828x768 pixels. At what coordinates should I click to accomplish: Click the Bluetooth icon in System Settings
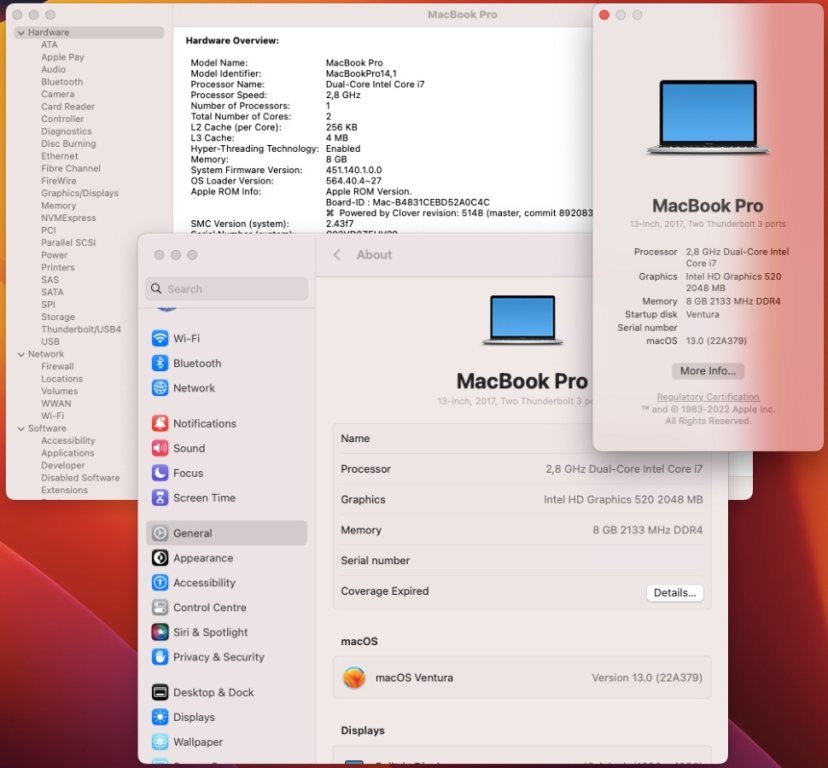[160, 364]
